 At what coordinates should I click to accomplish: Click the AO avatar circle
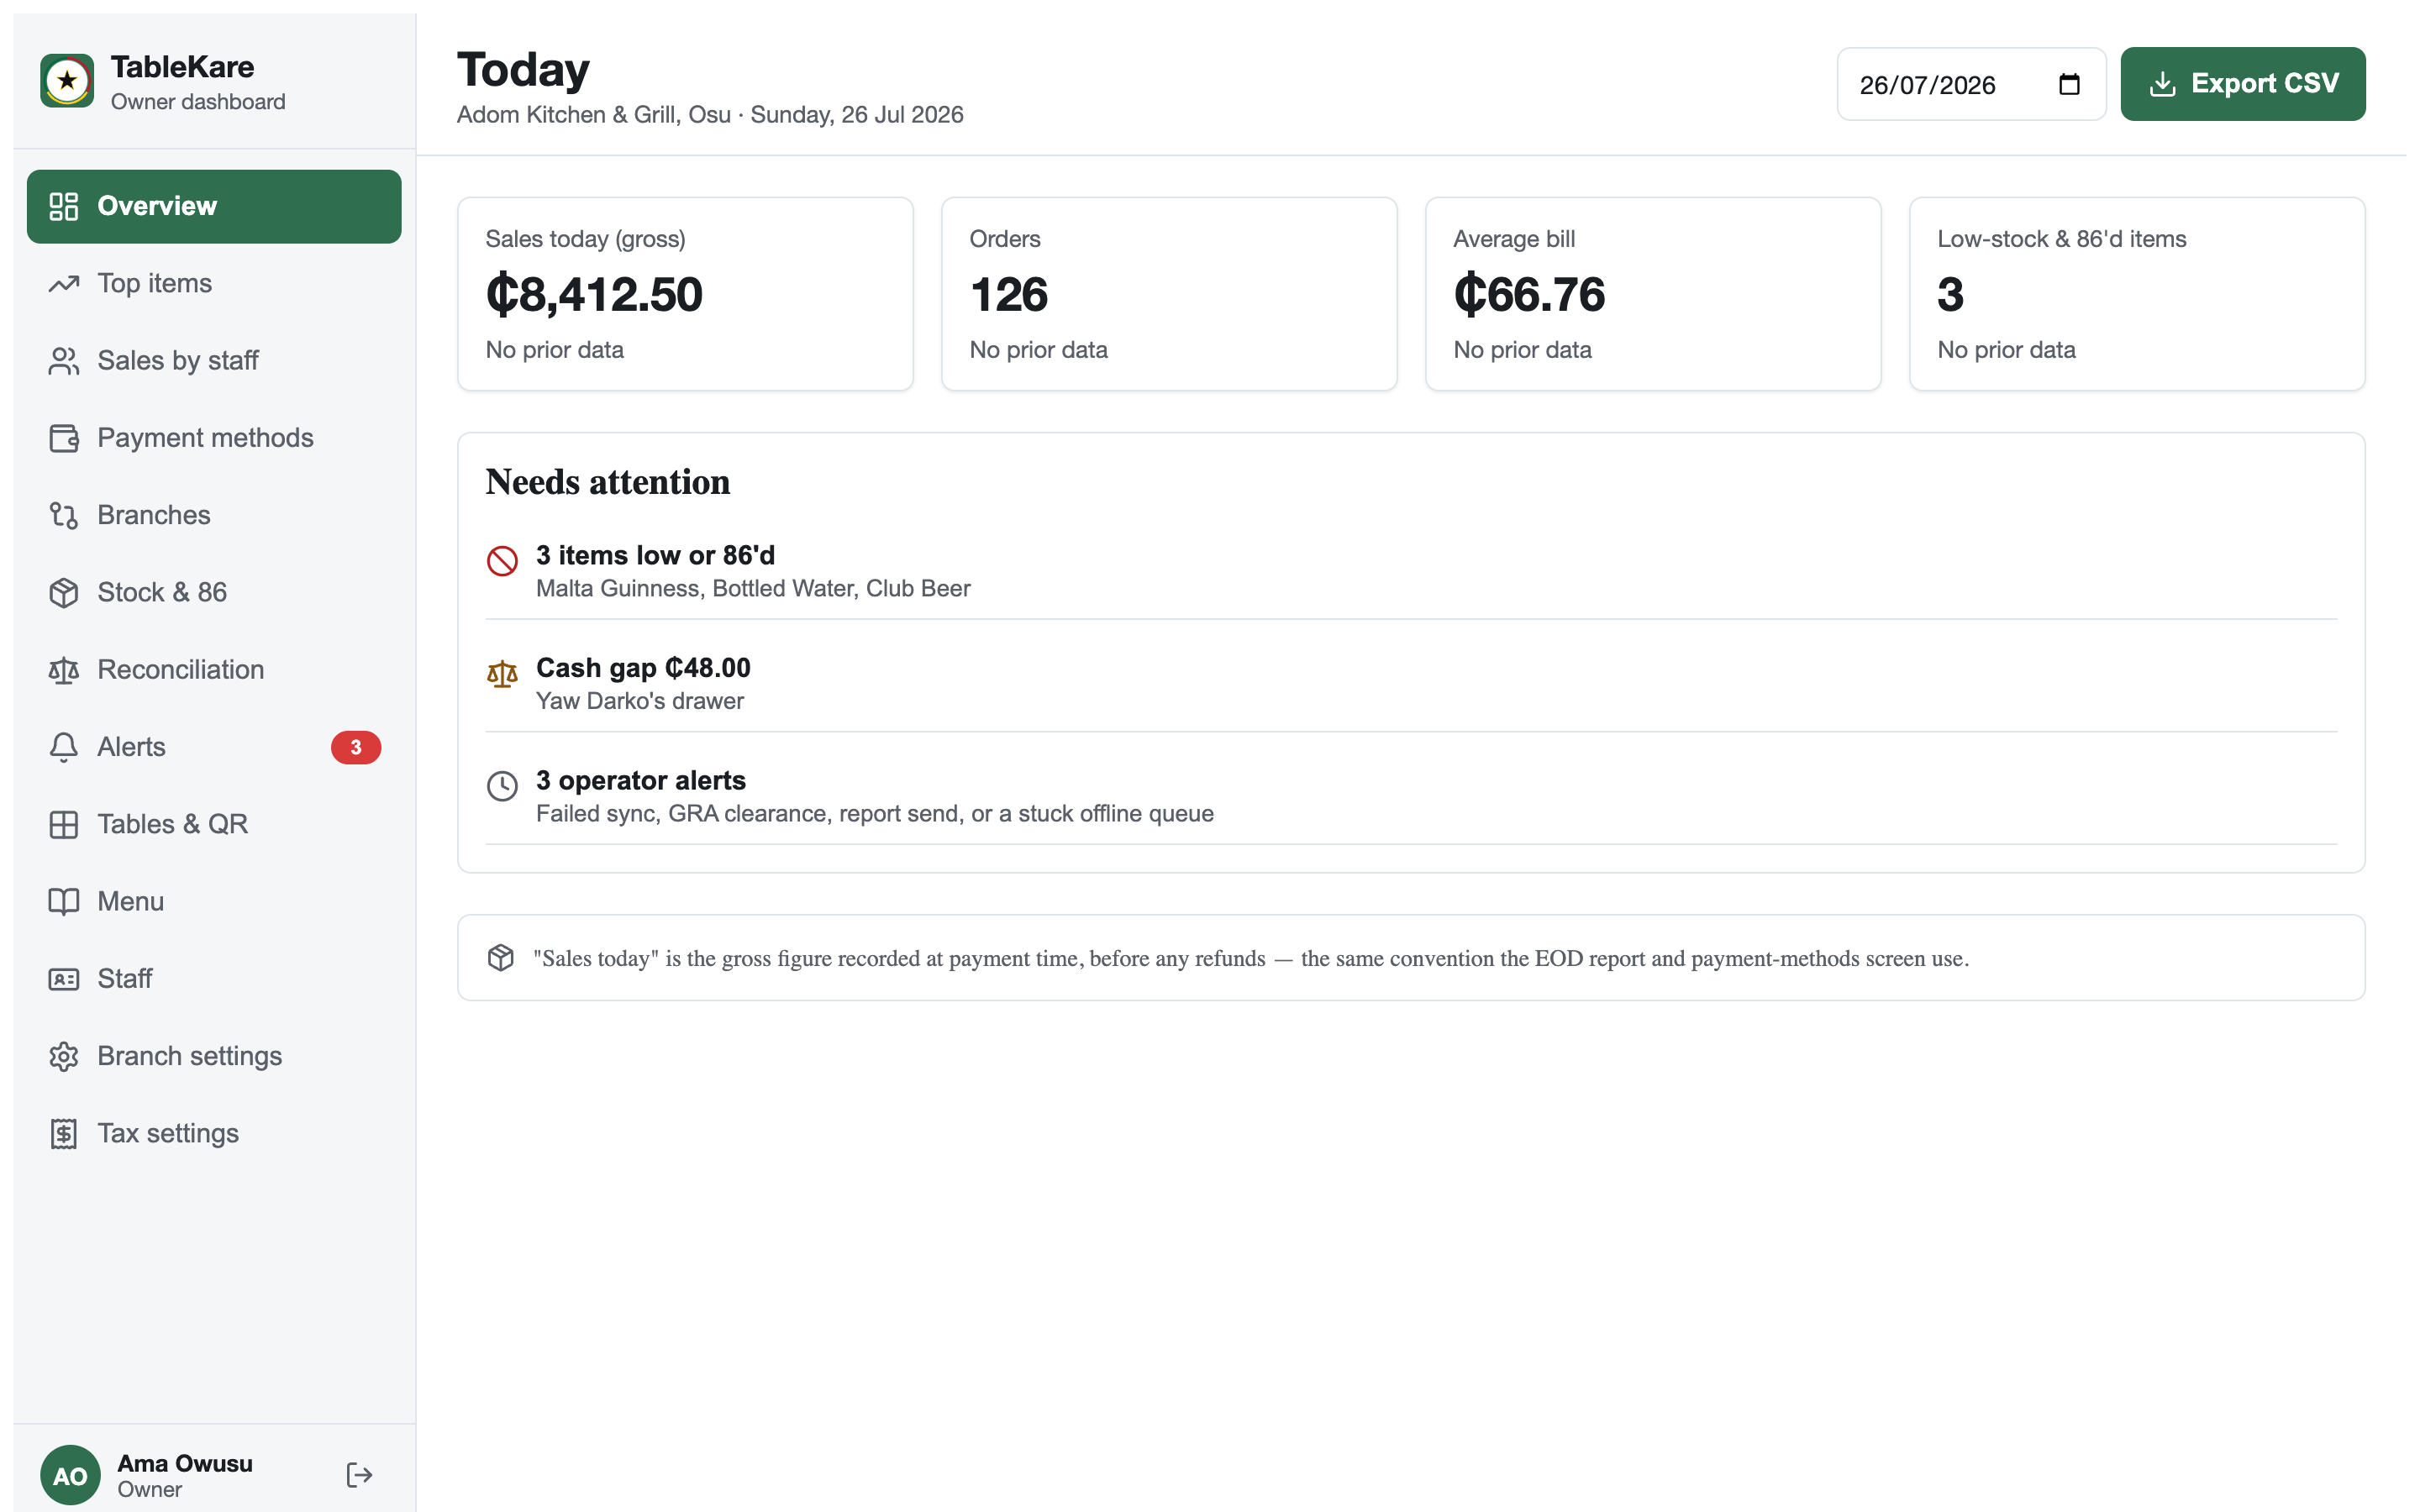pos(70,1475)
